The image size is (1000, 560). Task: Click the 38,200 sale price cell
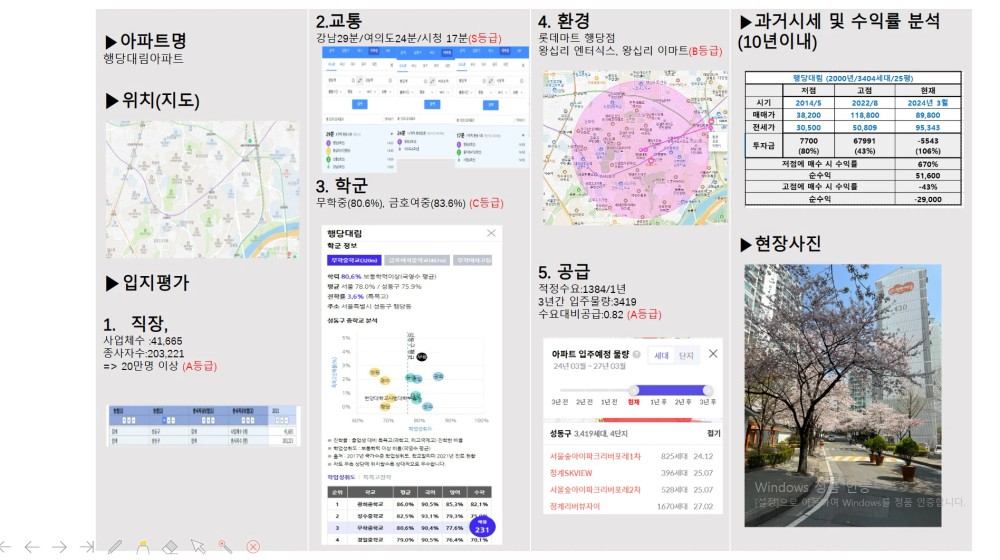(x=808, y=115)
